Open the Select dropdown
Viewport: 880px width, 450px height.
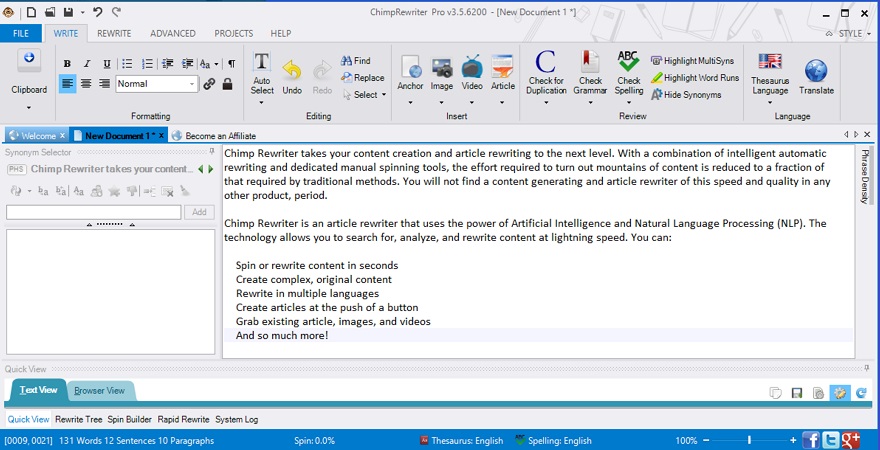pyautogui.click(x=365, y=95)
